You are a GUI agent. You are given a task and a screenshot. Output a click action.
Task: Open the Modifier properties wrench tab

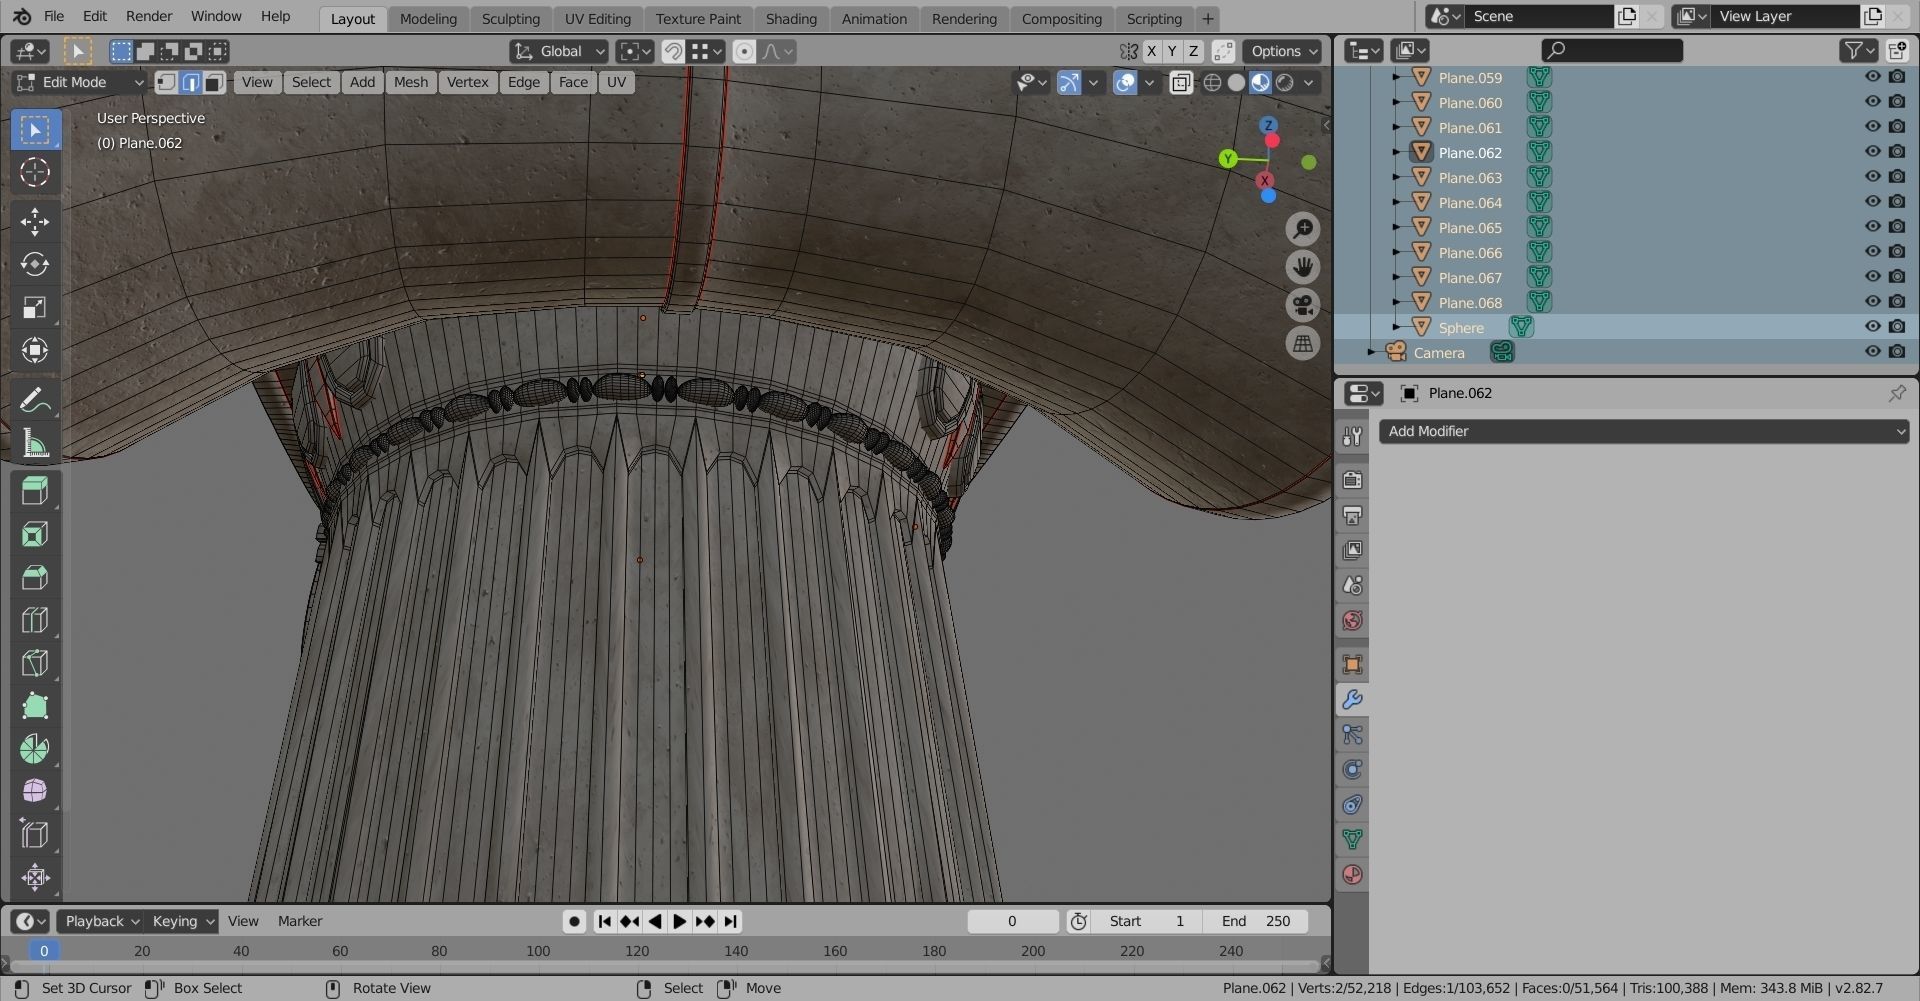[1352, 700]
